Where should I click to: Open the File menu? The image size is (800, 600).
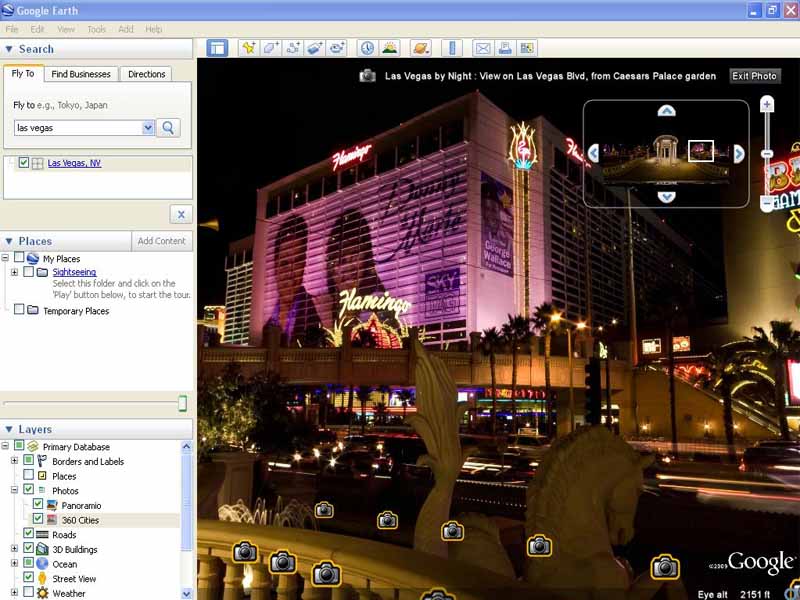(x=11, y=30)
